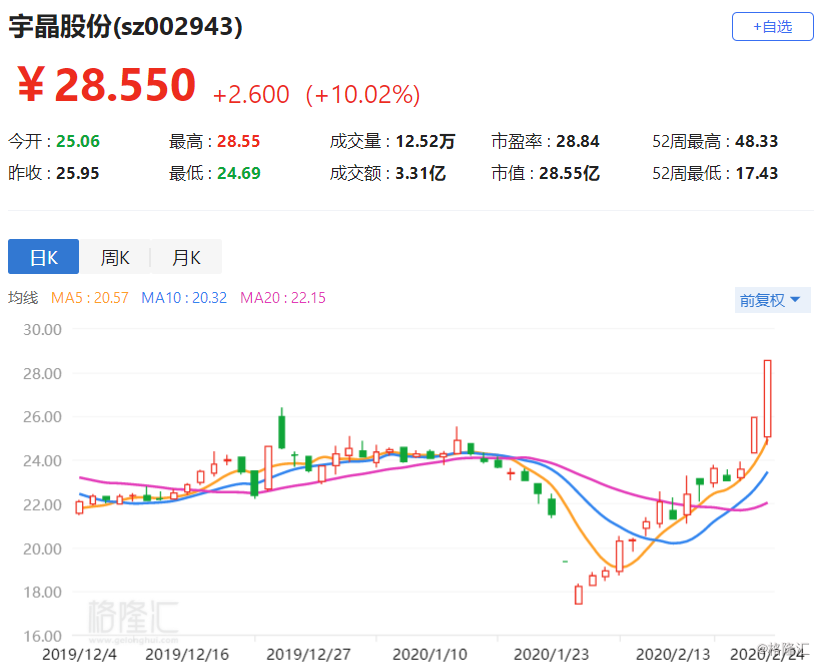Add the stock via +自选 button
817x663 pixels.
click(773, 27)
